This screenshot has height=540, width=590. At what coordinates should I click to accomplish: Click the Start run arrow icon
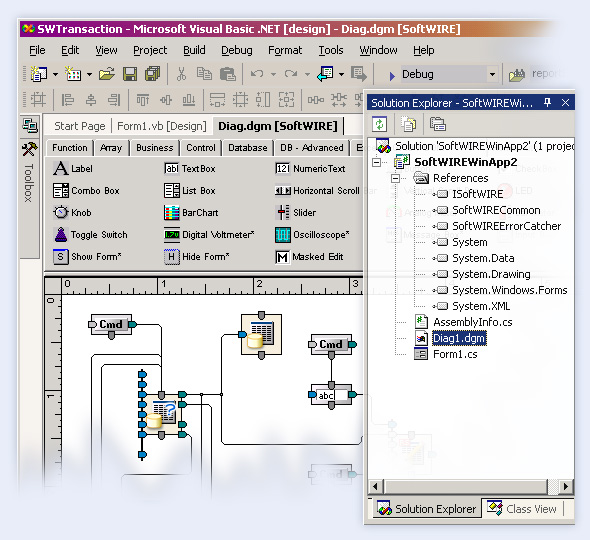click(392, 76)
